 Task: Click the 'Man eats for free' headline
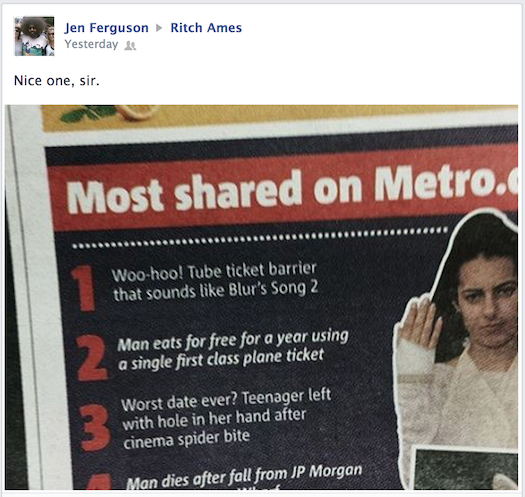pos(233,350)
